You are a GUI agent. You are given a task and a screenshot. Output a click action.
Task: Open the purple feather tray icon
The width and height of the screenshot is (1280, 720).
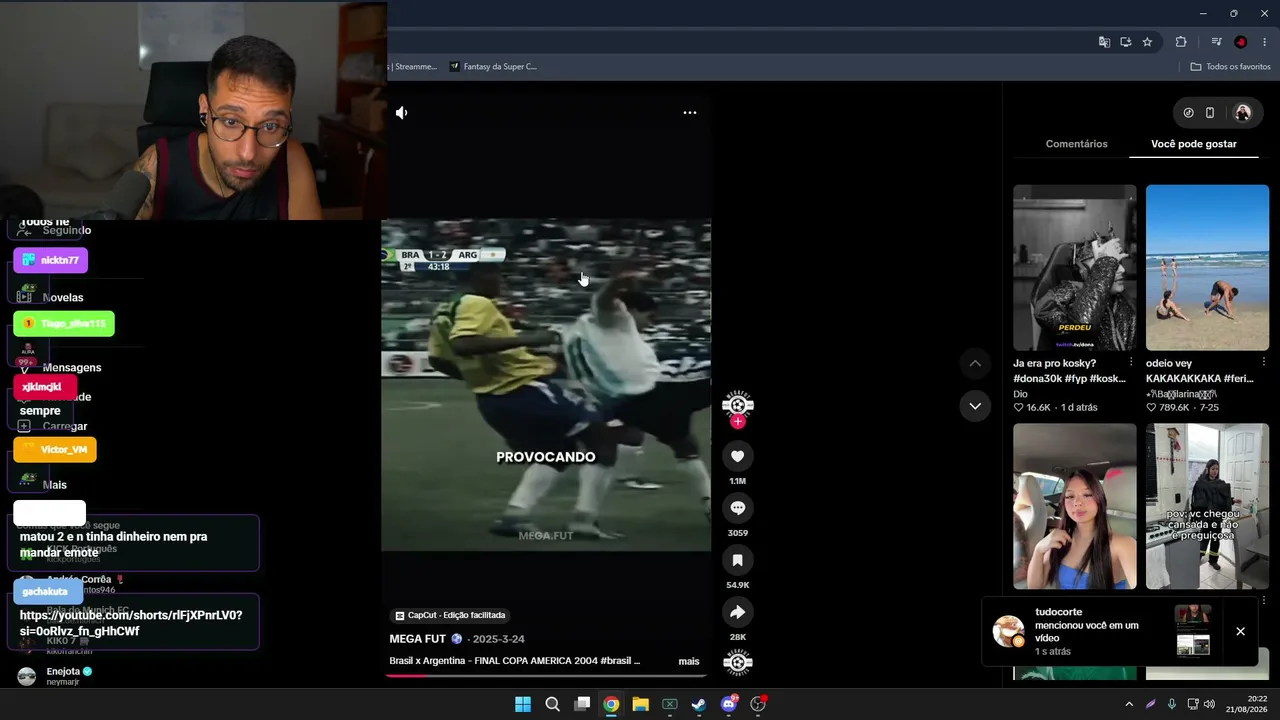[1150, 704]
